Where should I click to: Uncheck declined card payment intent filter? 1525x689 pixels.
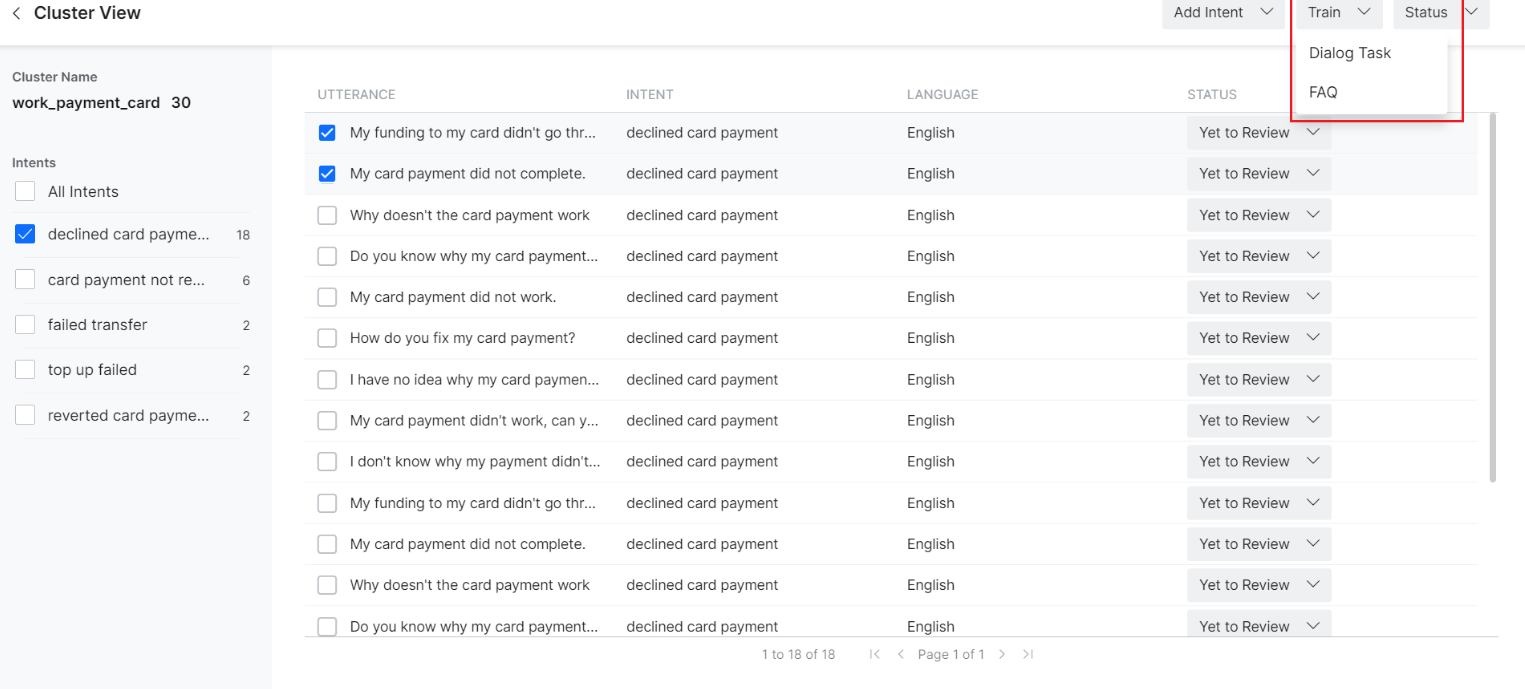point(25,234)
